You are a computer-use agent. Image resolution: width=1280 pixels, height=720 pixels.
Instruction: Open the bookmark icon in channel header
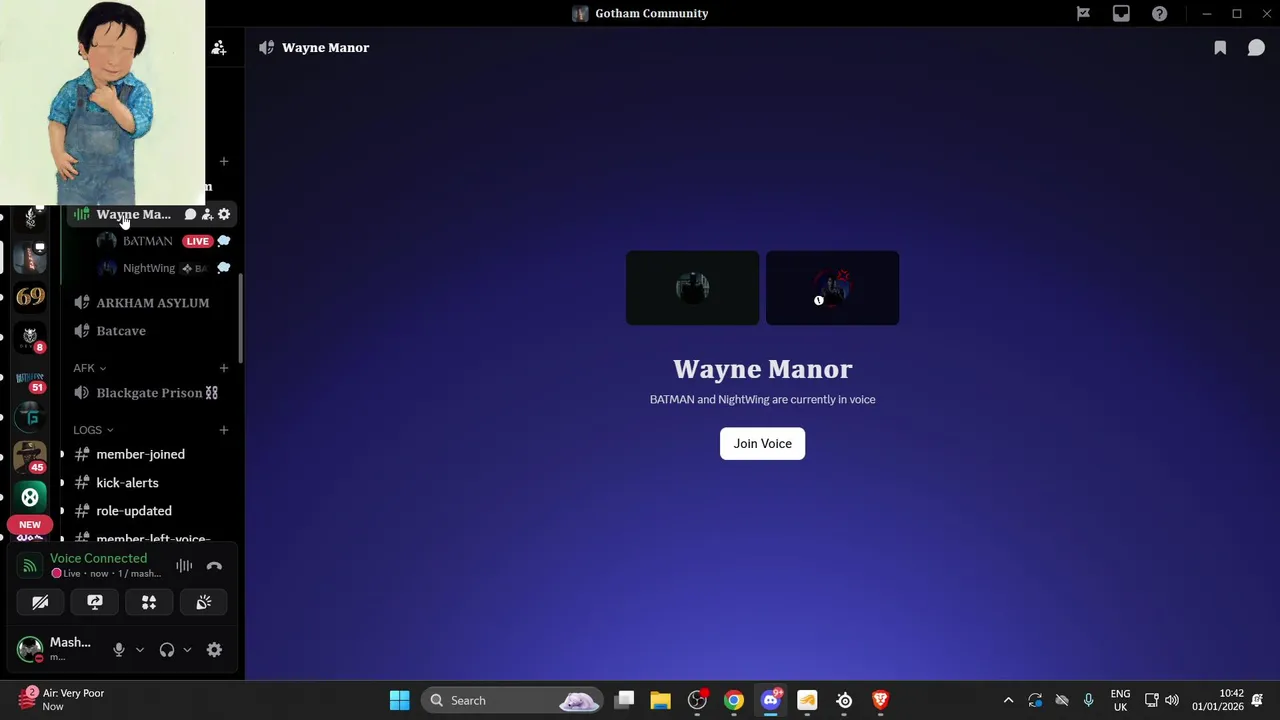[1220, 48]
